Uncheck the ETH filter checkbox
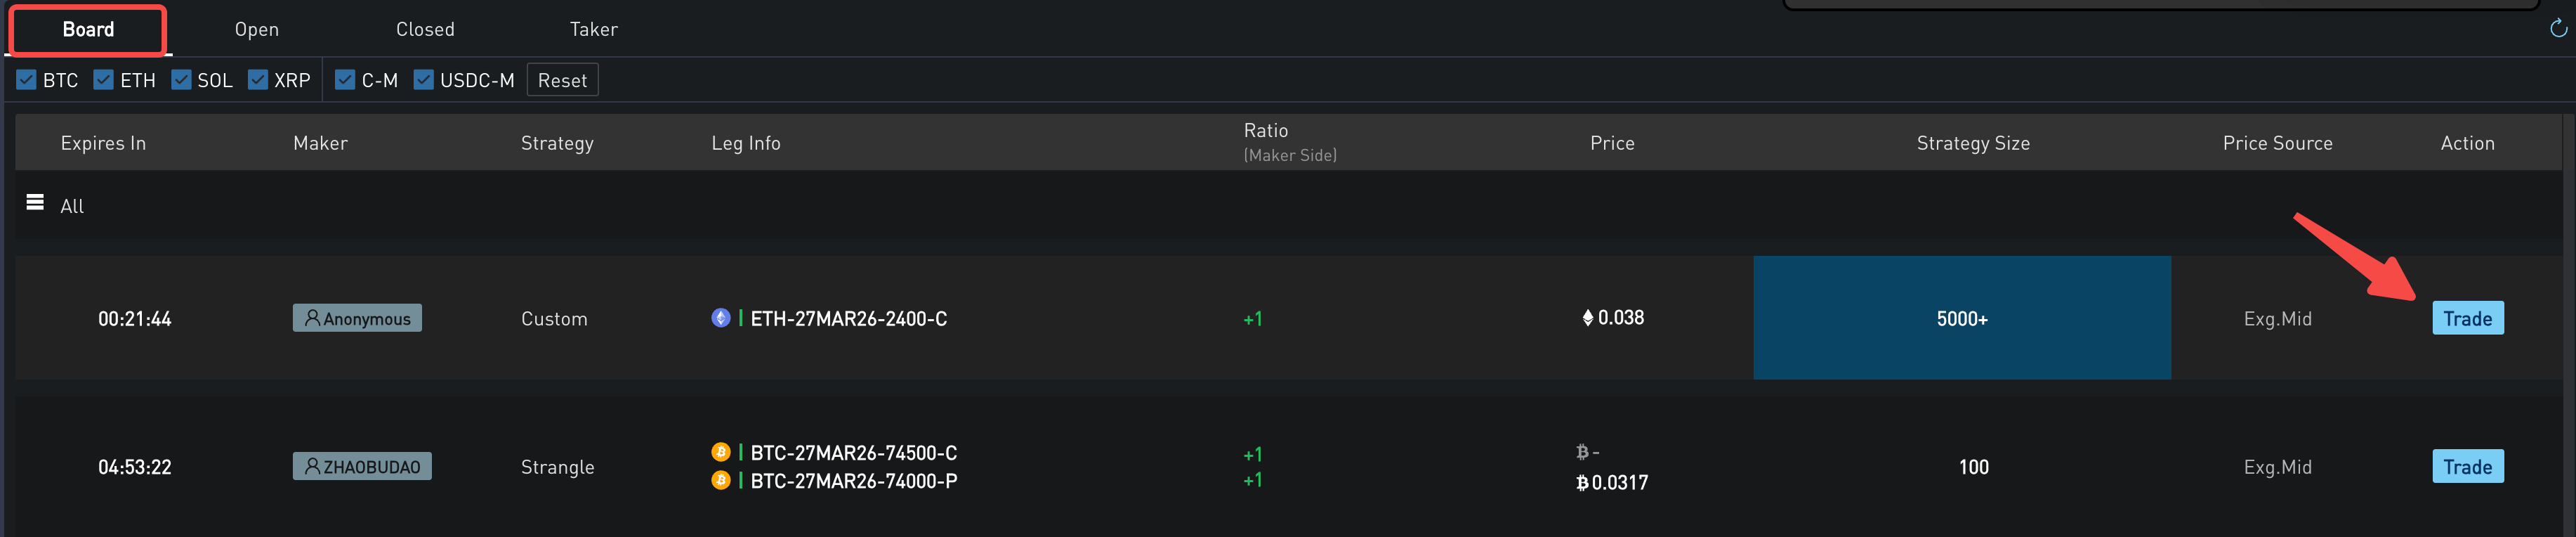2576x537 pixels. pos(104,80)
